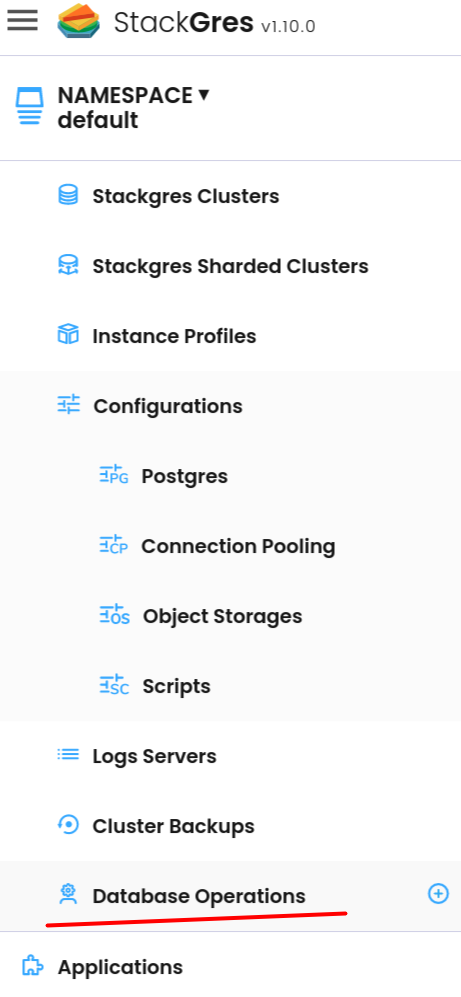Click the Sharded Clusters icon
The height and width of the screenshot is (997, 461).
(x=68, y=265)
